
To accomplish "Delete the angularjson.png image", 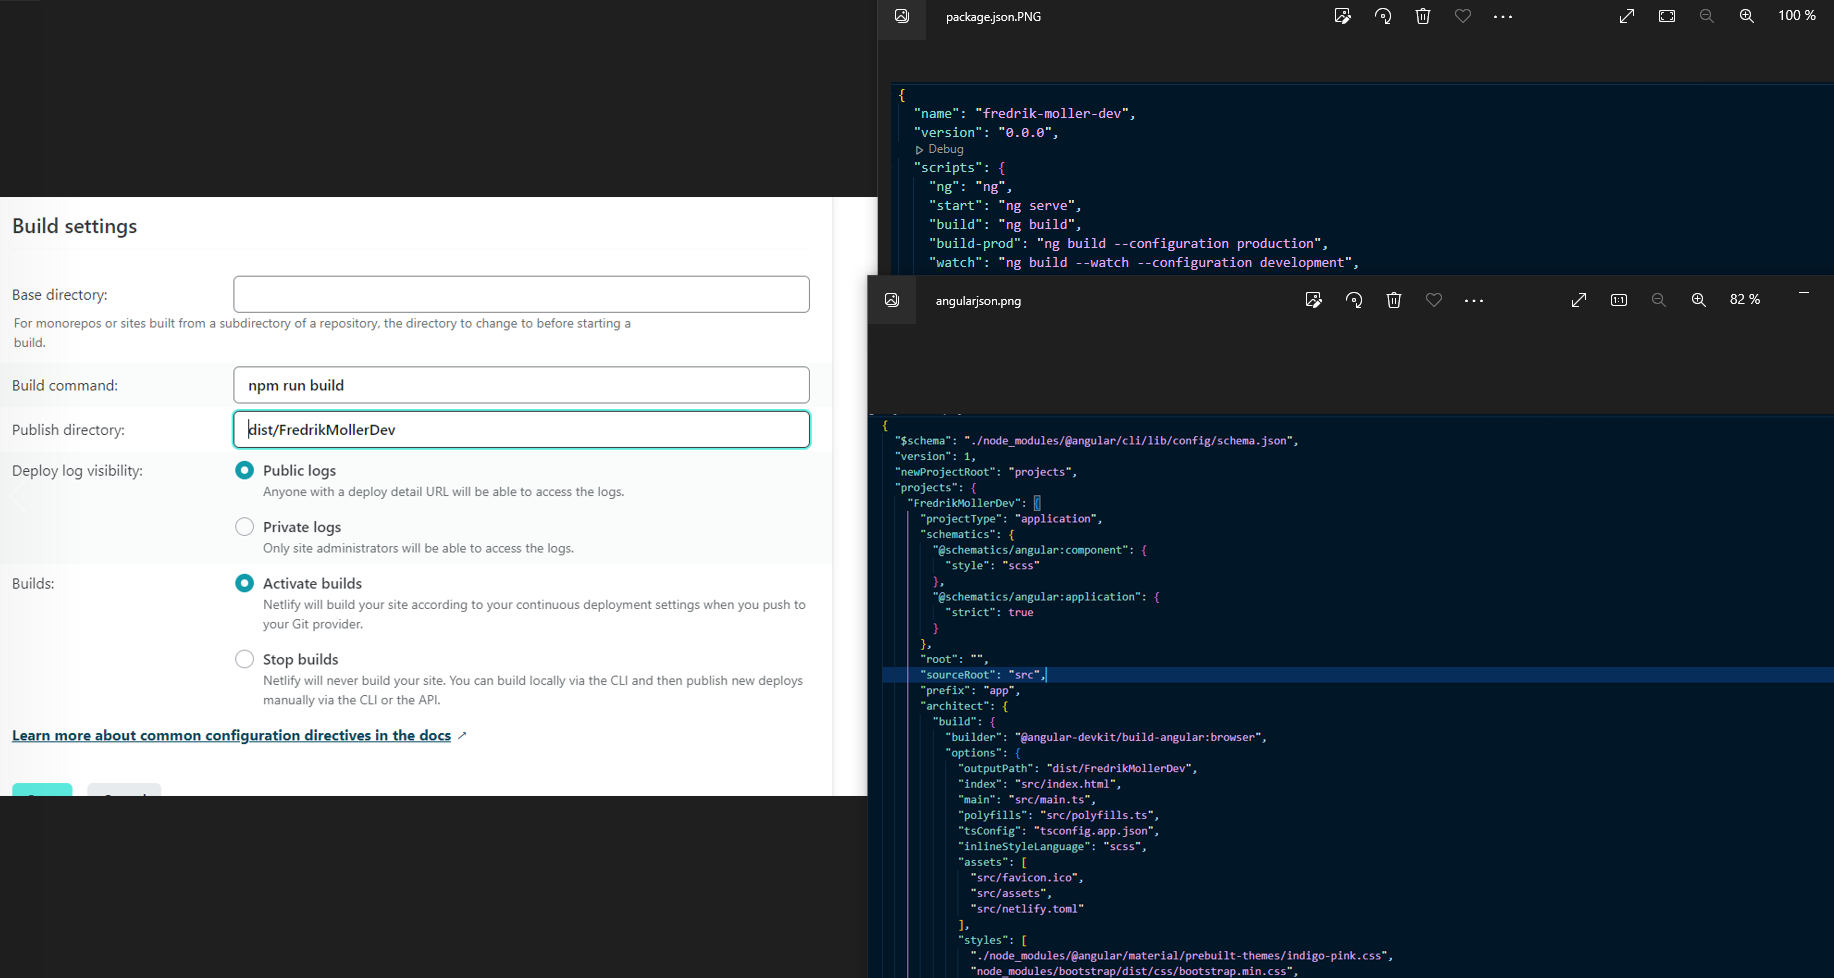I will point(1394,300).
